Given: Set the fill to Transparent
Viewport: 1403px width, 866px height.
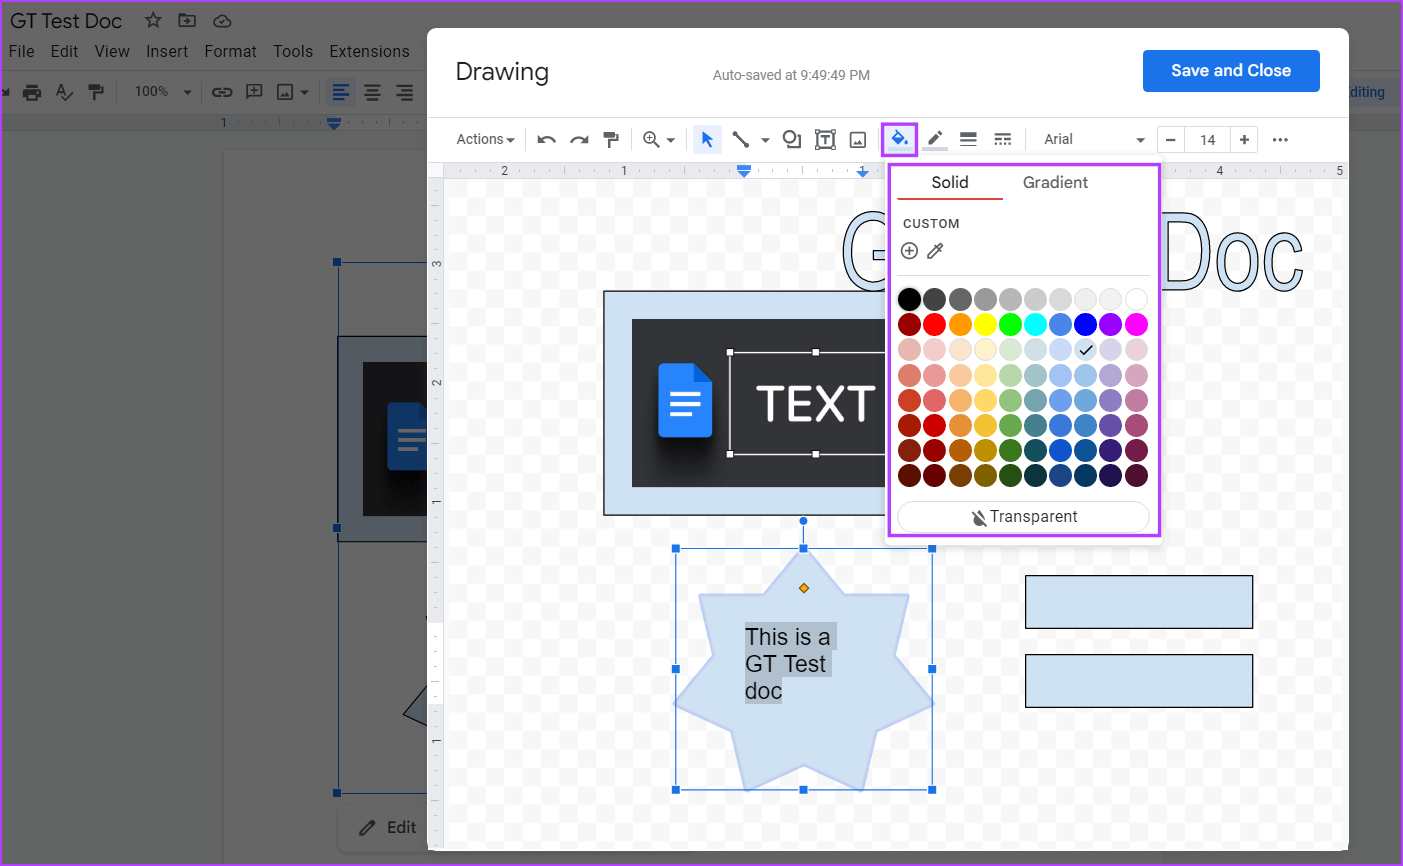Looking at the screenshot, I should (1023, 516).
